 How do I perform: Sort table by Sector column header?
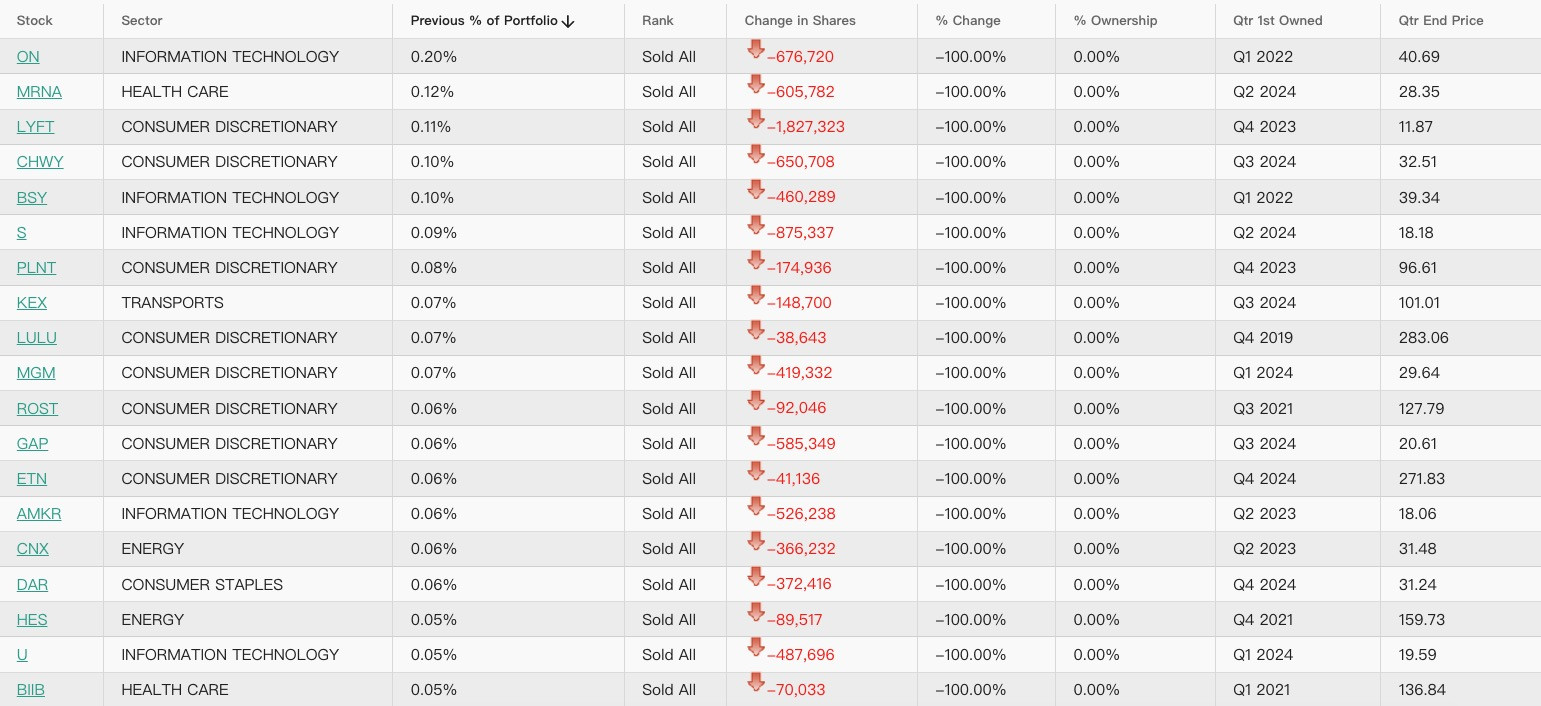click(142, 20)
